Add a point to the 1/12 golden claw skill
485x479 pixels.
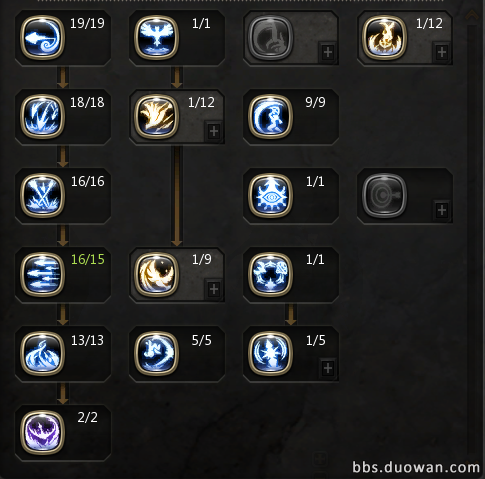214,131
